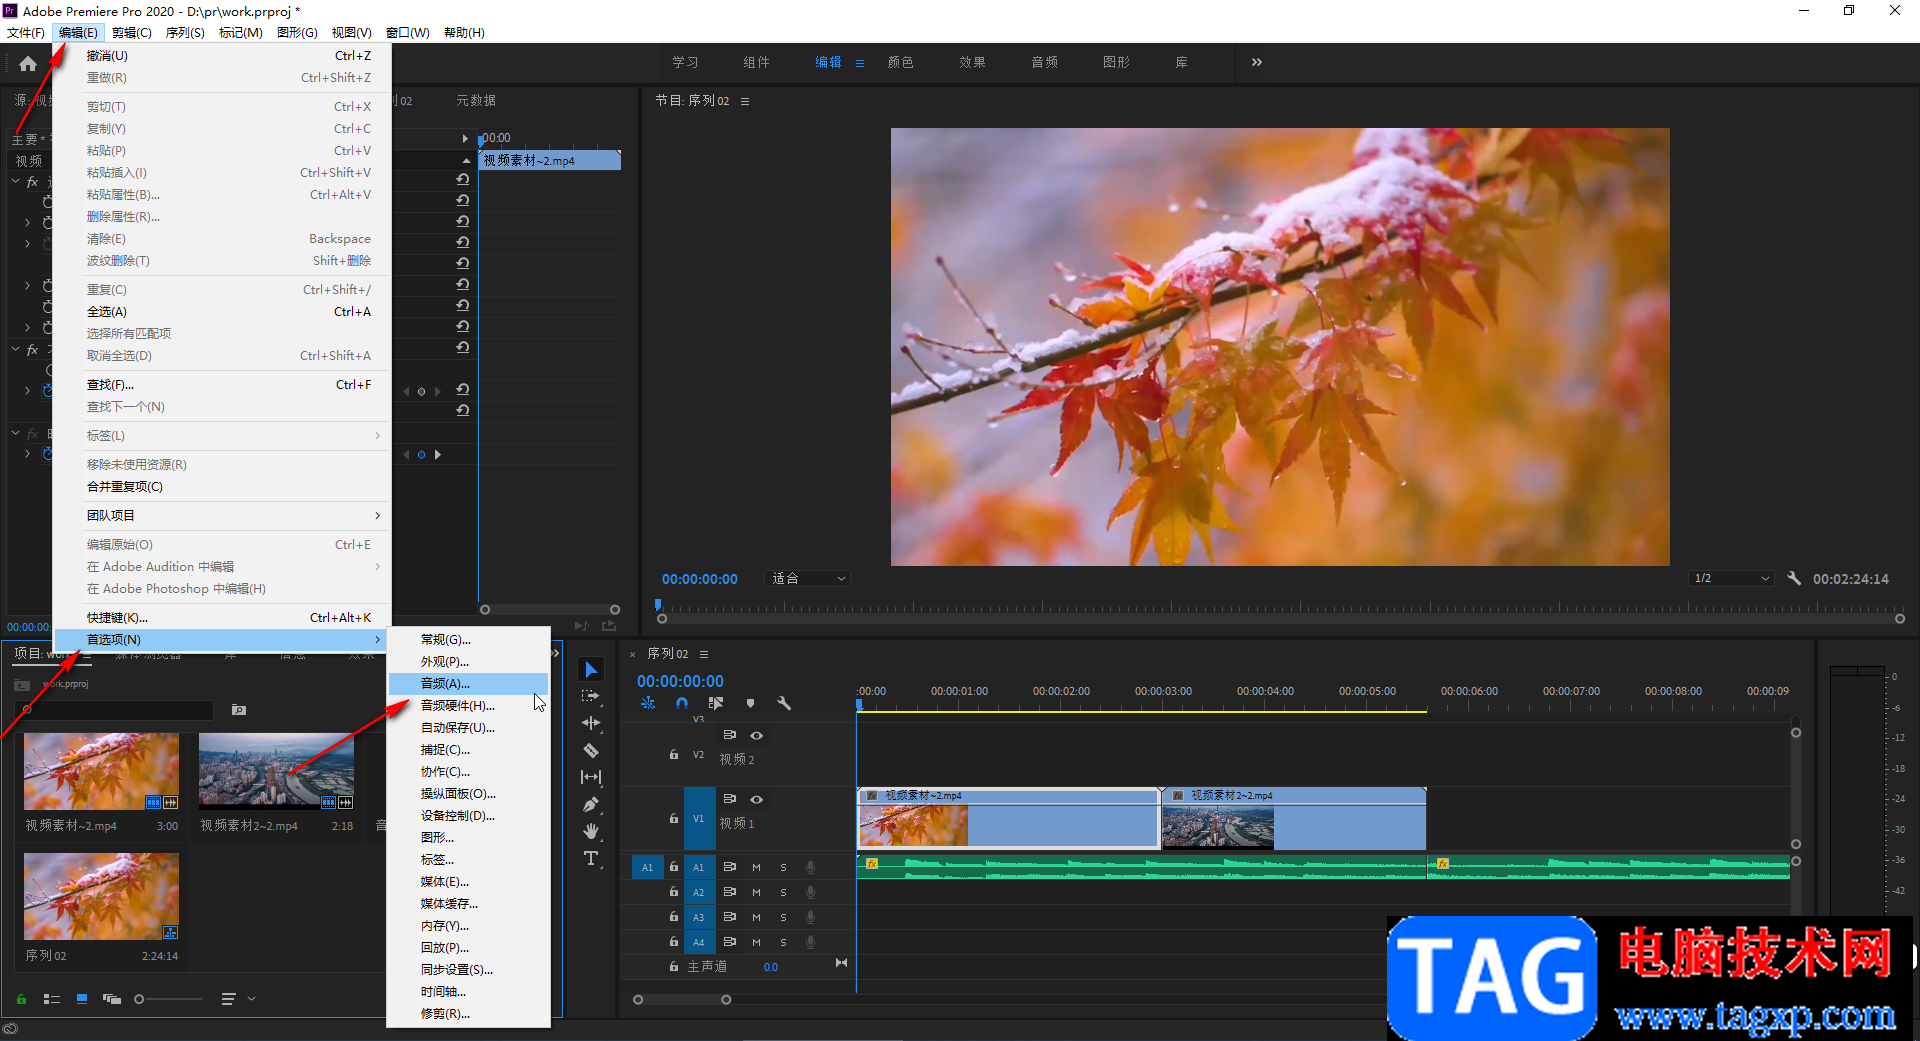Open the zoom level dropdown showing 适合
The height and width of the screenshot is (1041, 1920).
tap(808, 579)
